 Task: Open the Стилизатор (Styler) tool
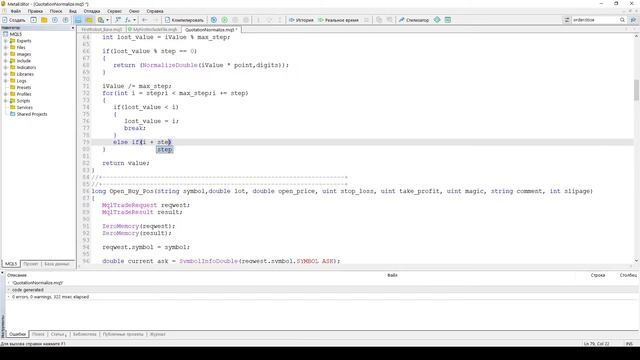click(x=414, y=20)
